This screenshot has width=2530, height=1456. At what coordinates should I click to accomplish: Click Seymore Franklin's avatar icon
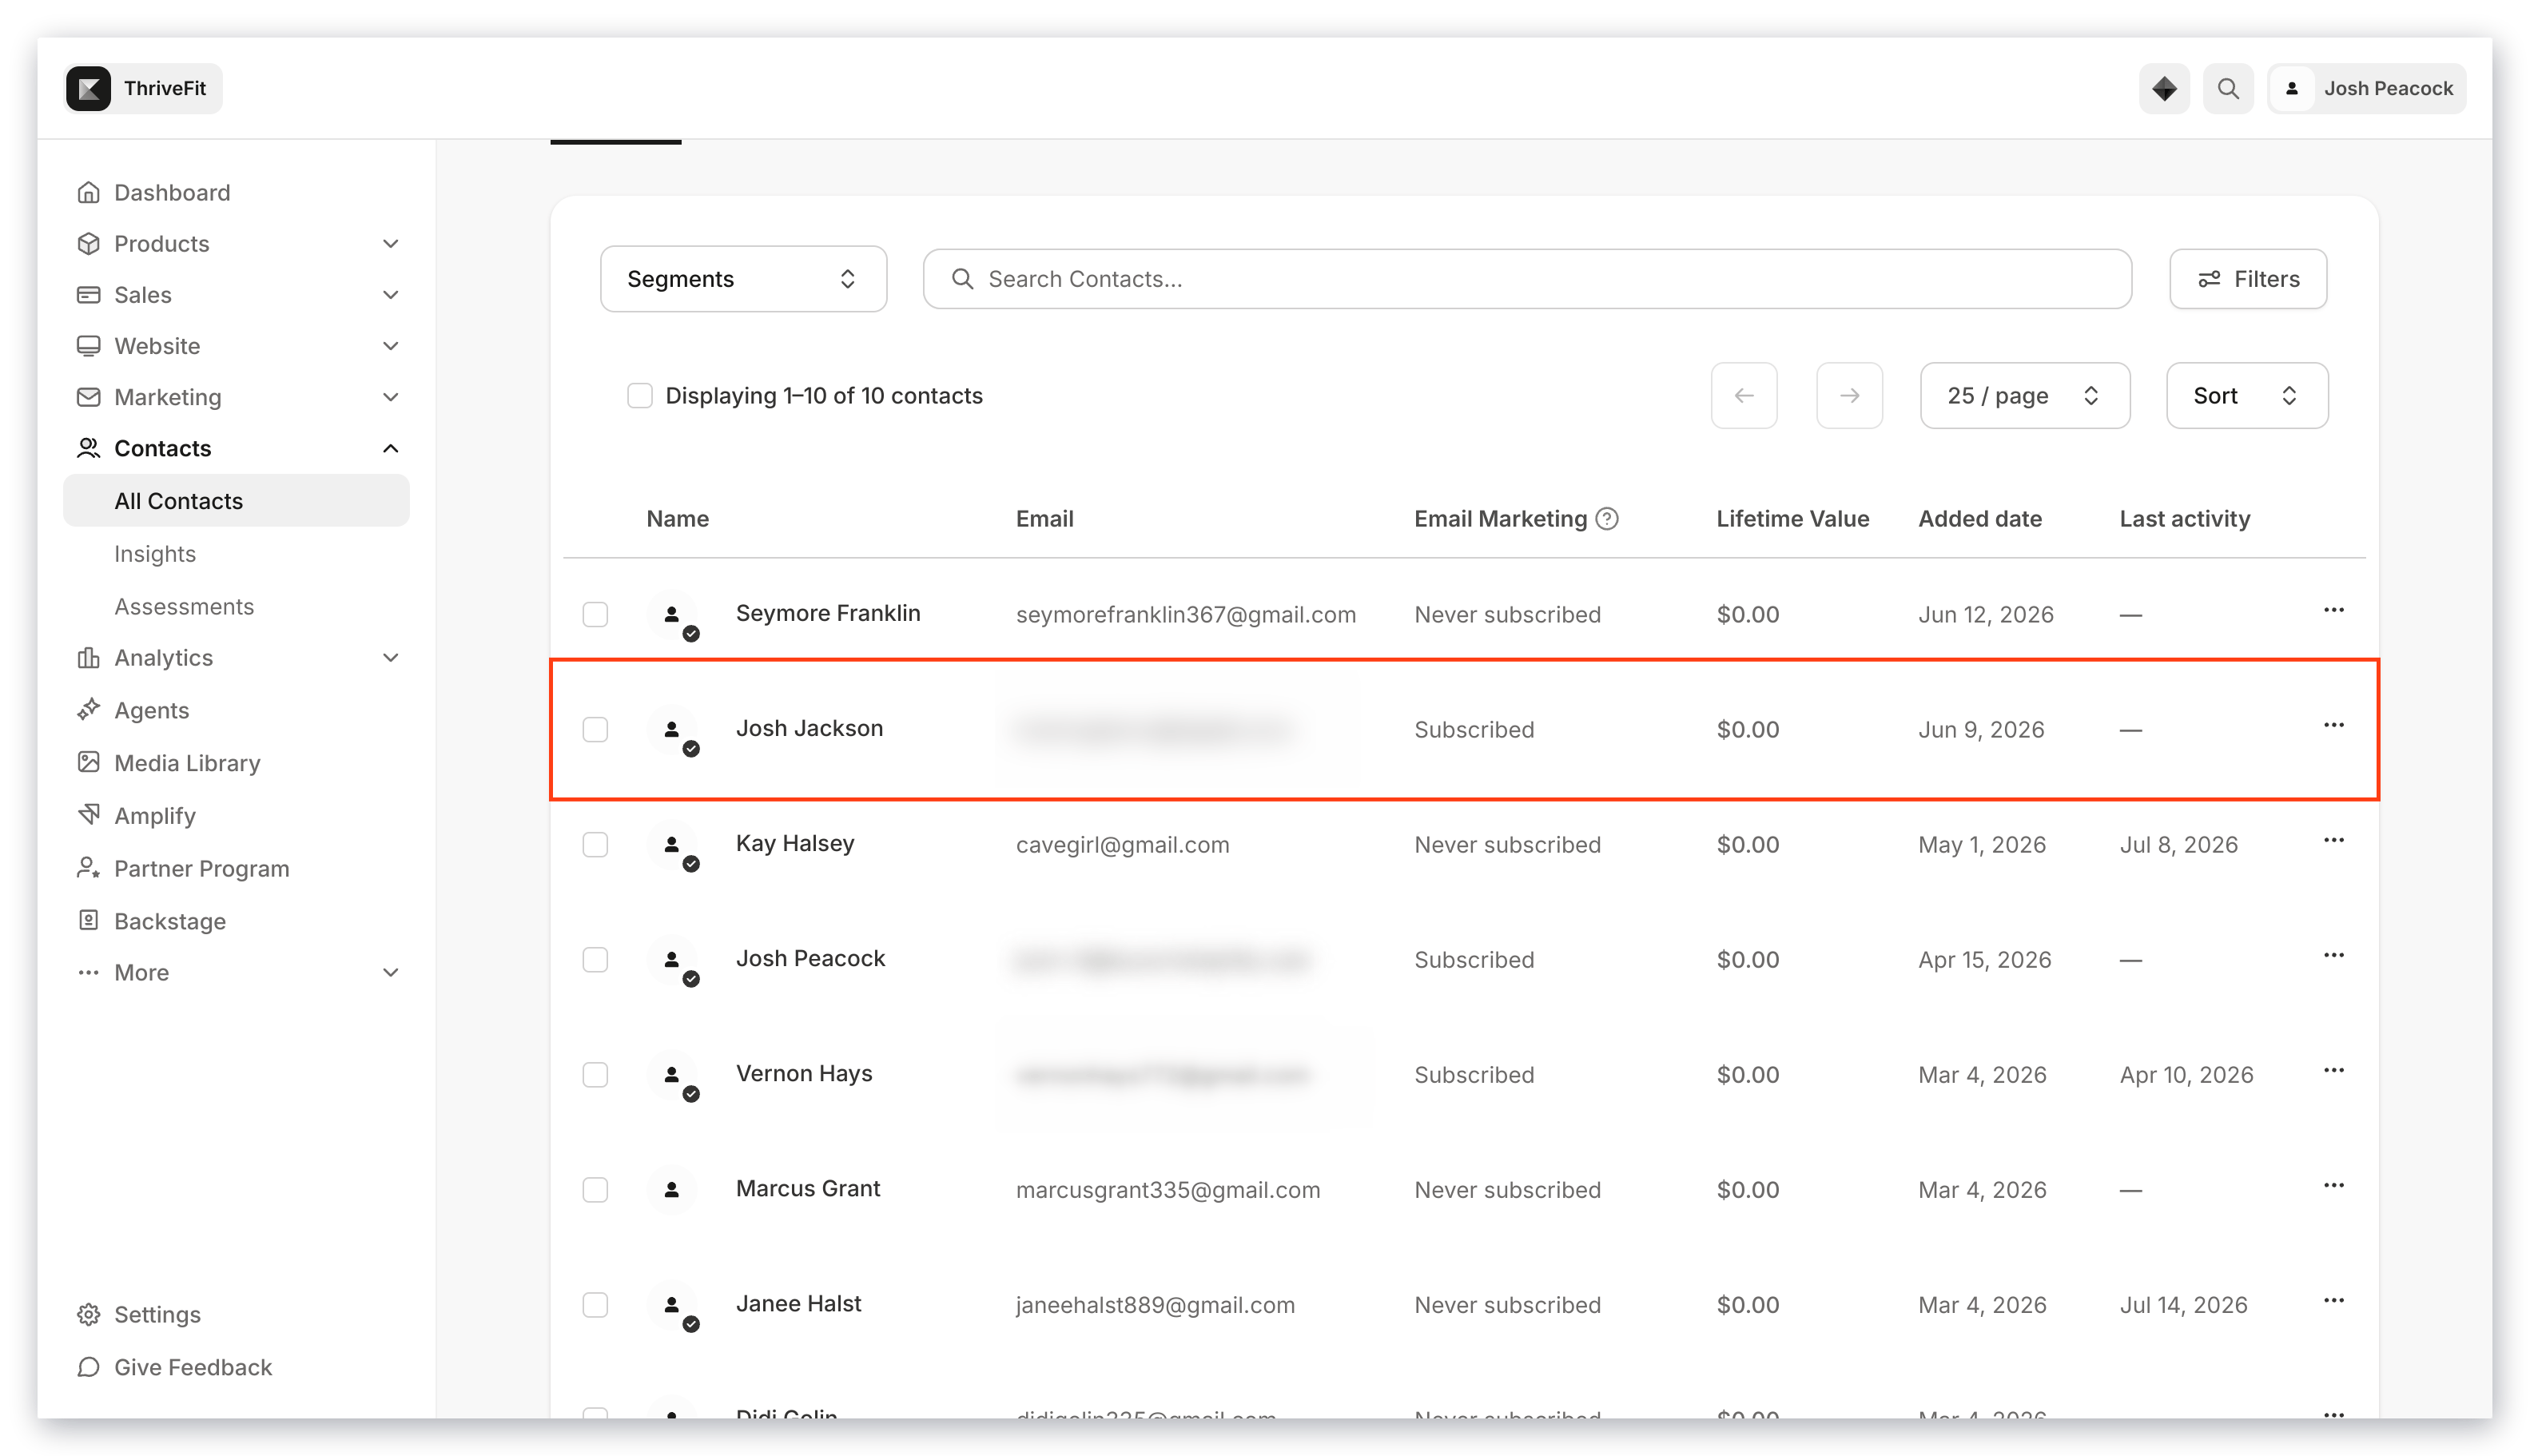[x=672, y=614]
